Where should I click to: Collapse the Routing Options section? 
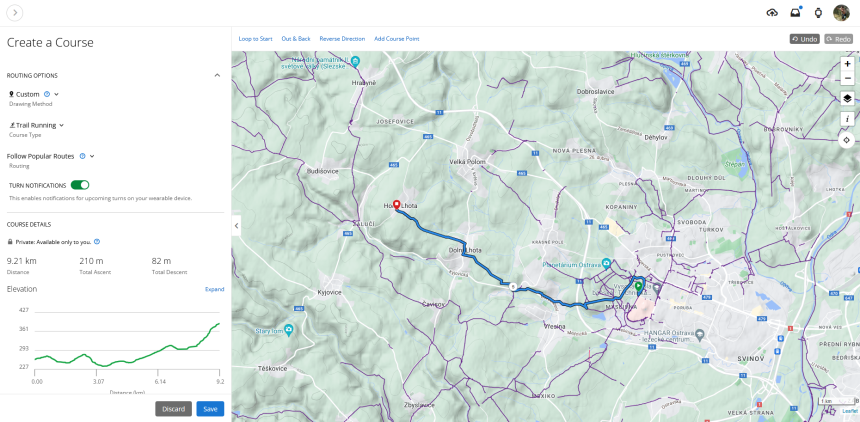click(x=217, y=75)
